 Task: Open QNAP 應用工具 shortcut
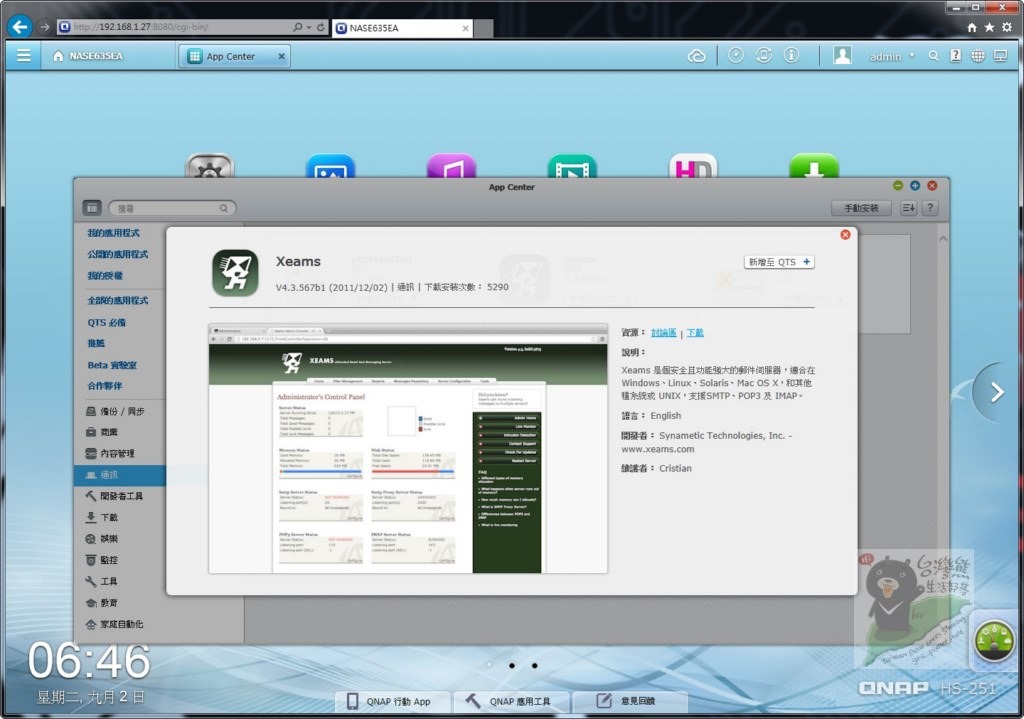(x=510, y=701)
